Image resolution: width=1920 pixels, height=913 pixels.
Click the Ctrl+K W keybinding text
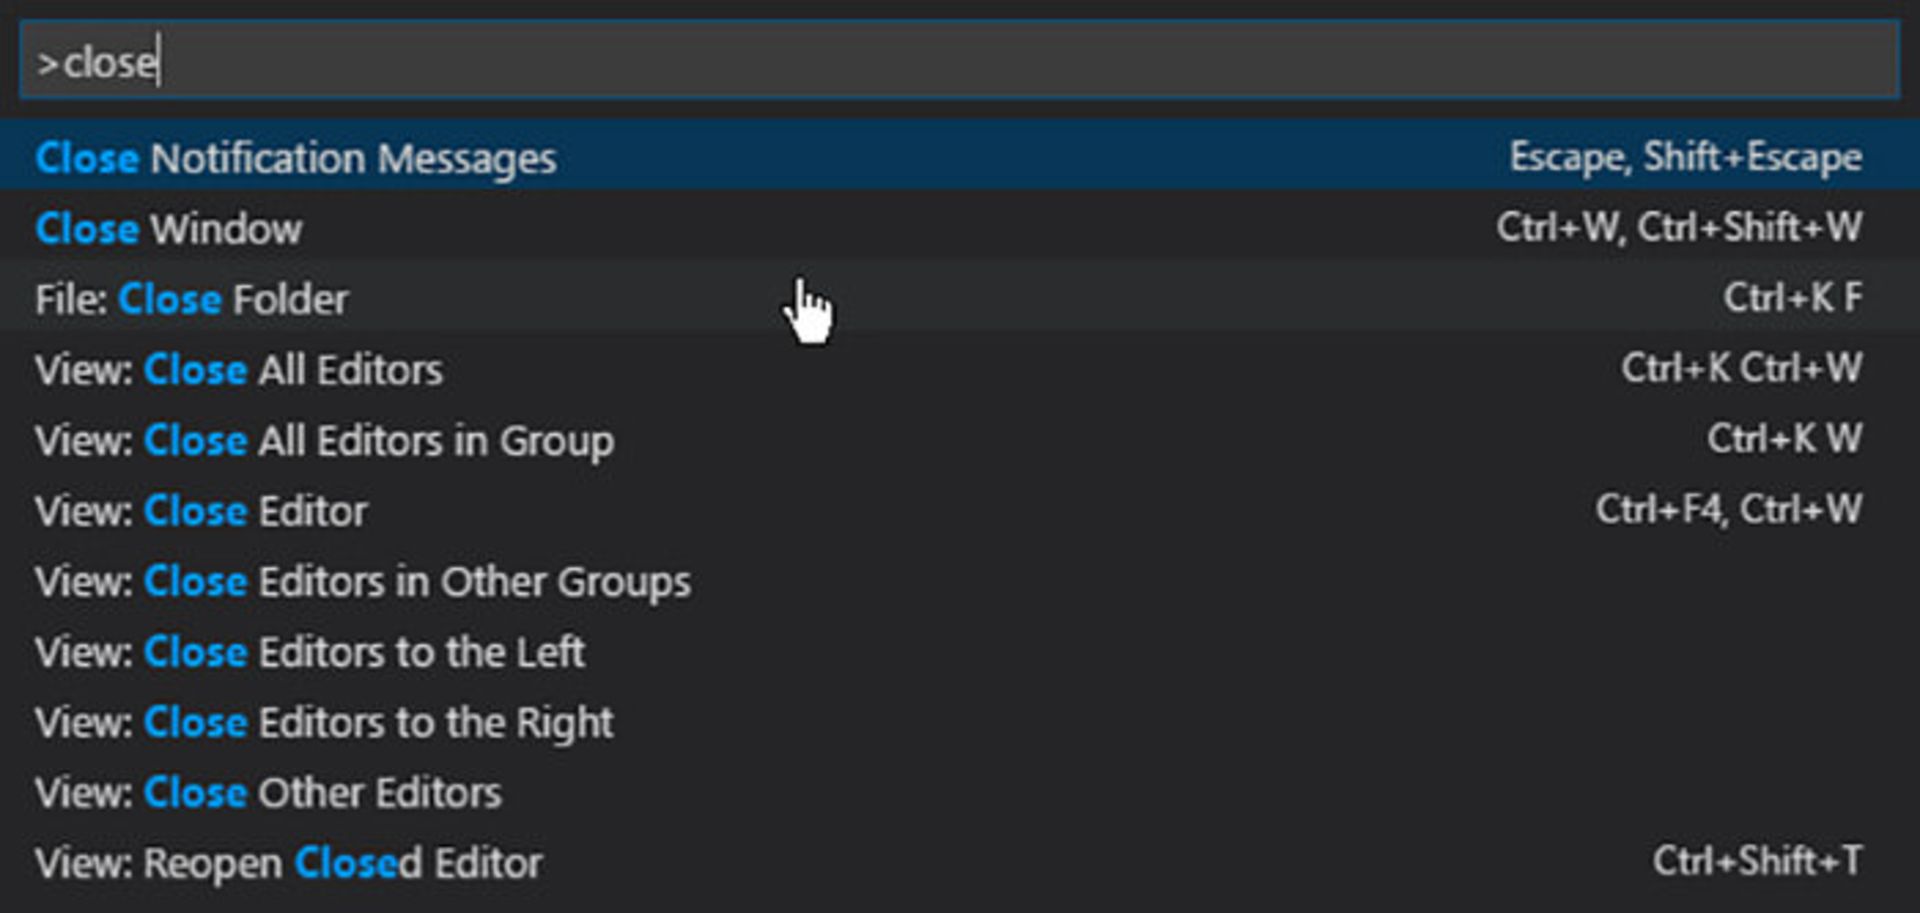[x=1785, y=439]
